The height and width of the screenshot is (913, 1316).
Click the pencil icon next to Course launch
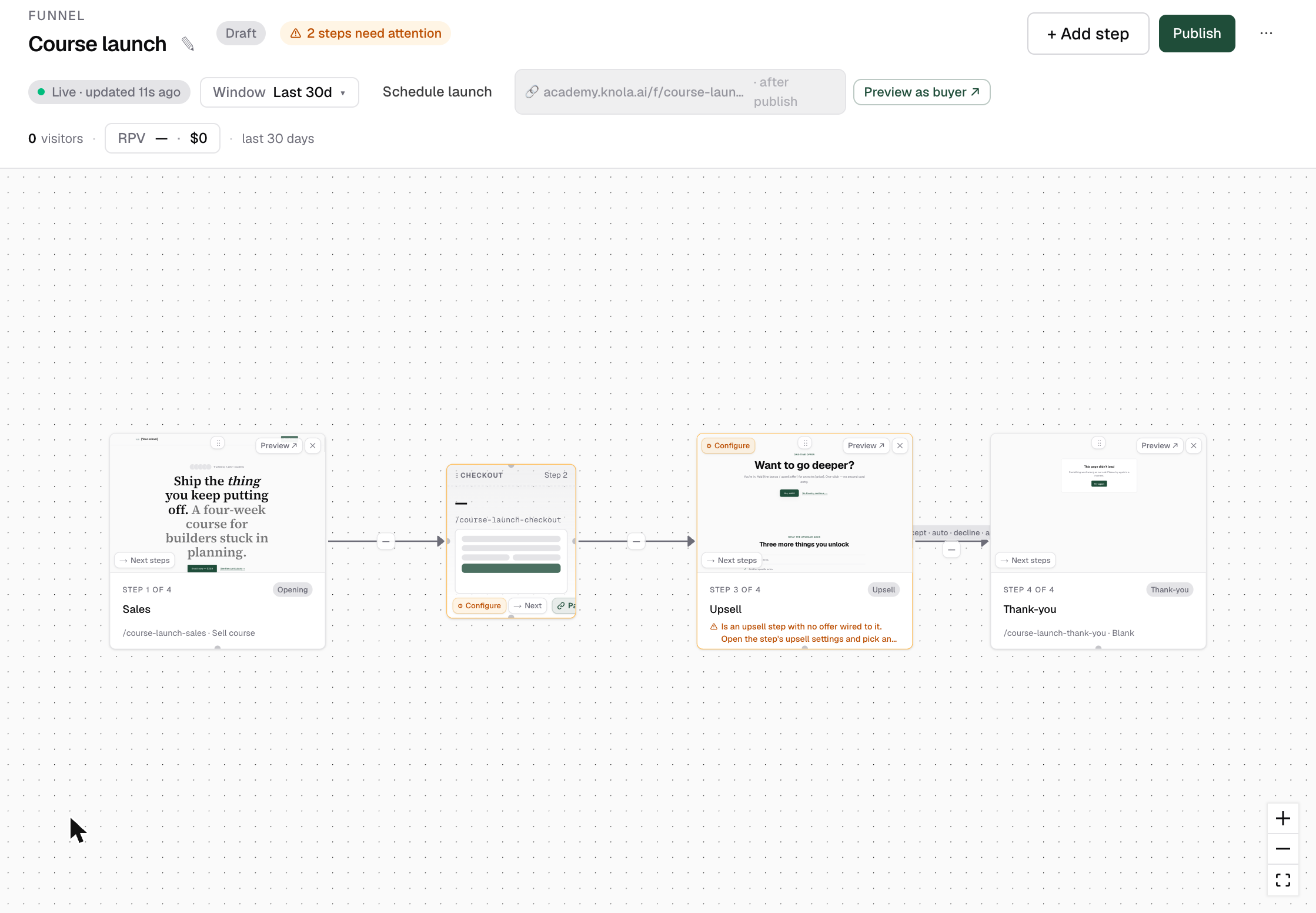[188, 44]
